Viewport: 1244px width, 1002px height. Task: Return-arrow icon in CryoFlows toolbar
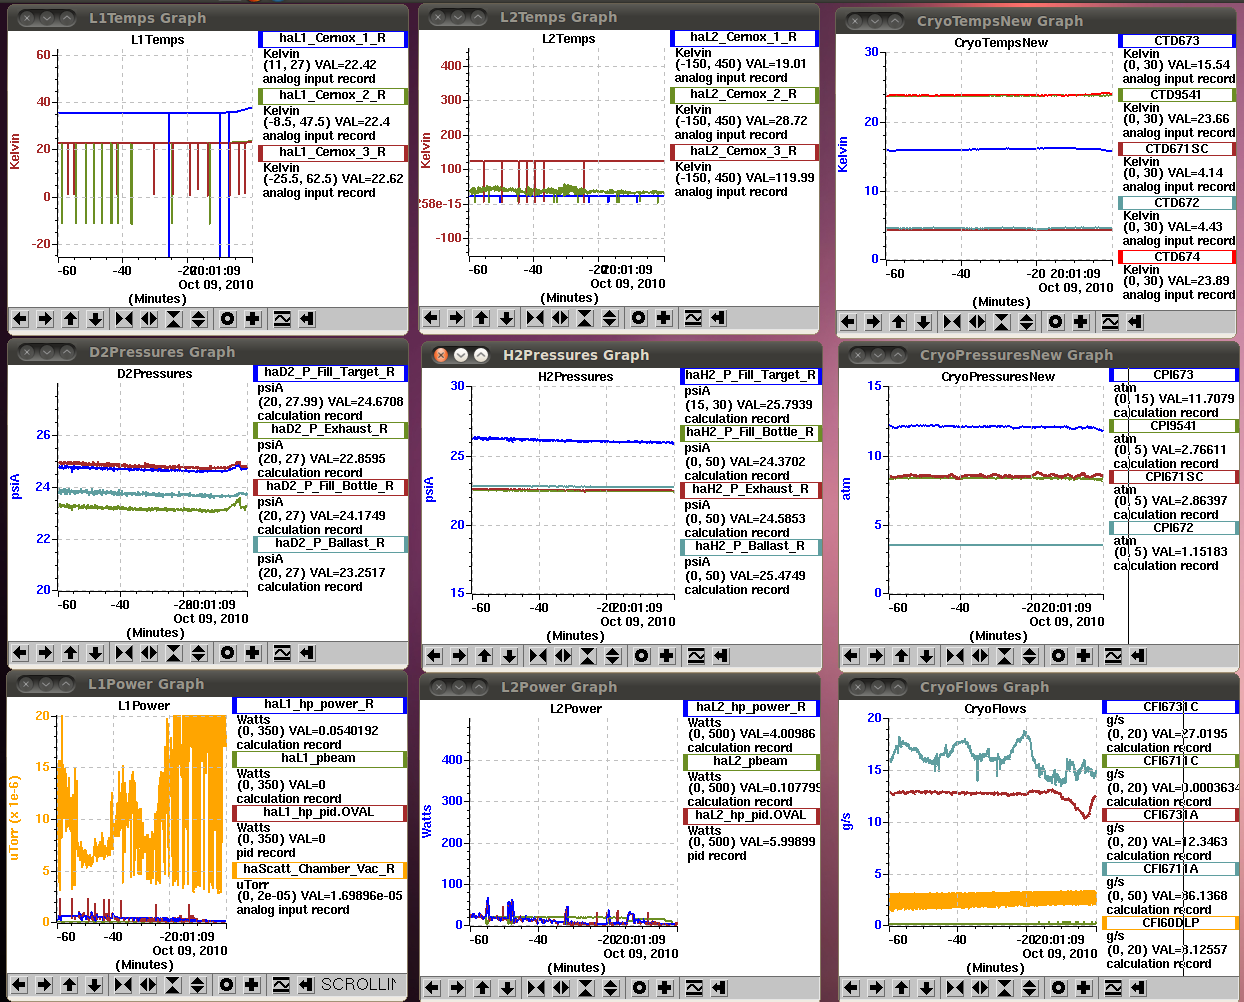[x=1136, y=988]
